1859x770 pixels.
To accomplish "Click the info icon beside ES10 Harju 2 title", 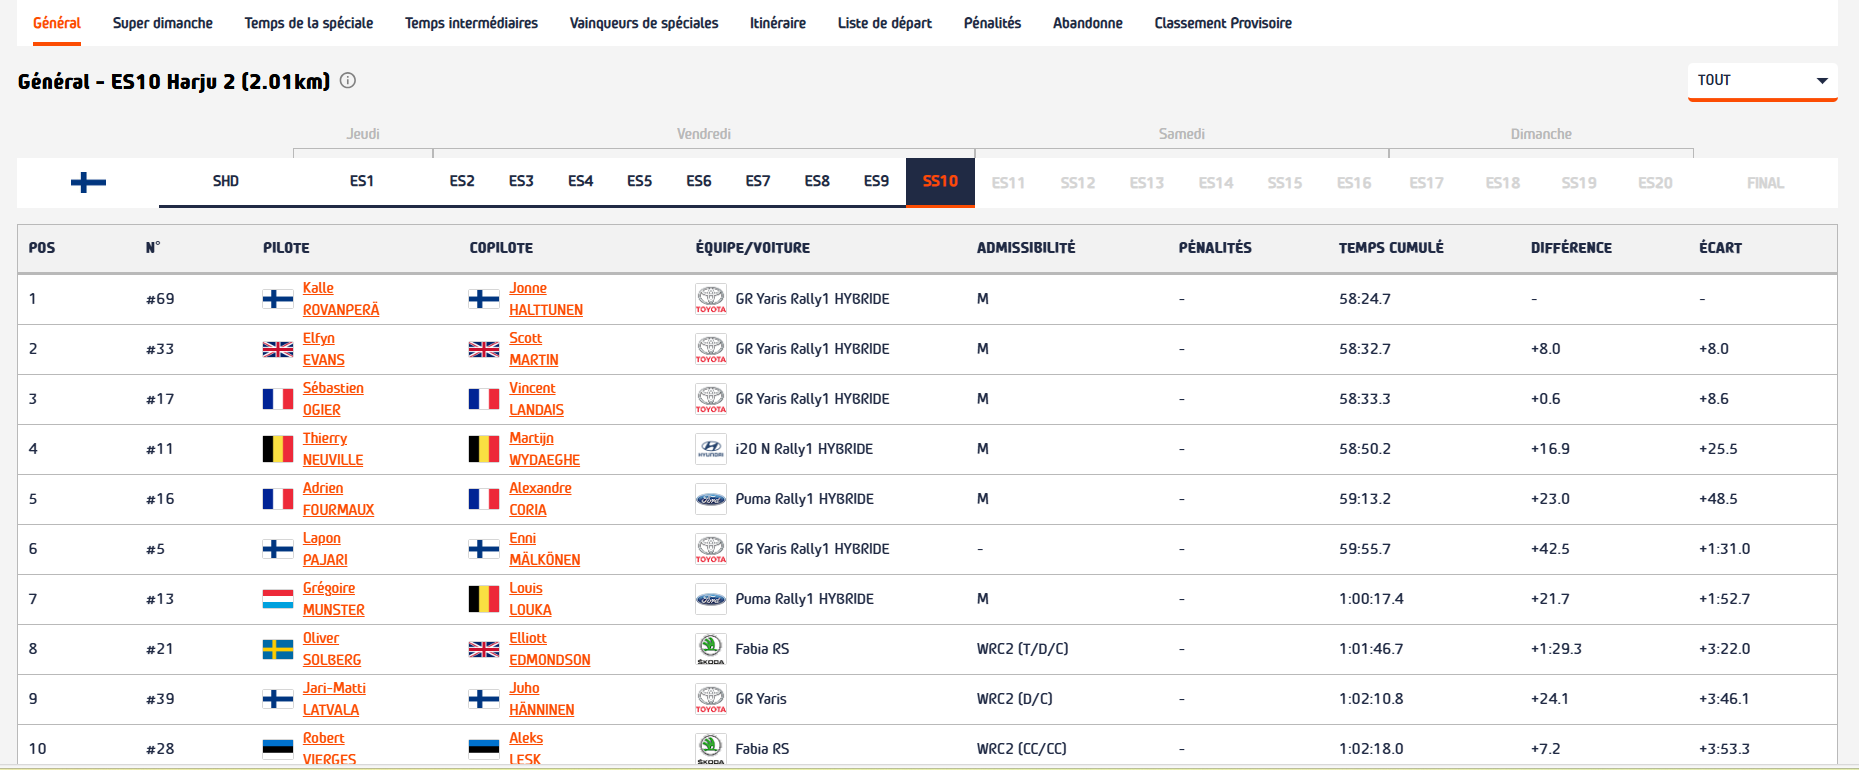I will [348, 81].
